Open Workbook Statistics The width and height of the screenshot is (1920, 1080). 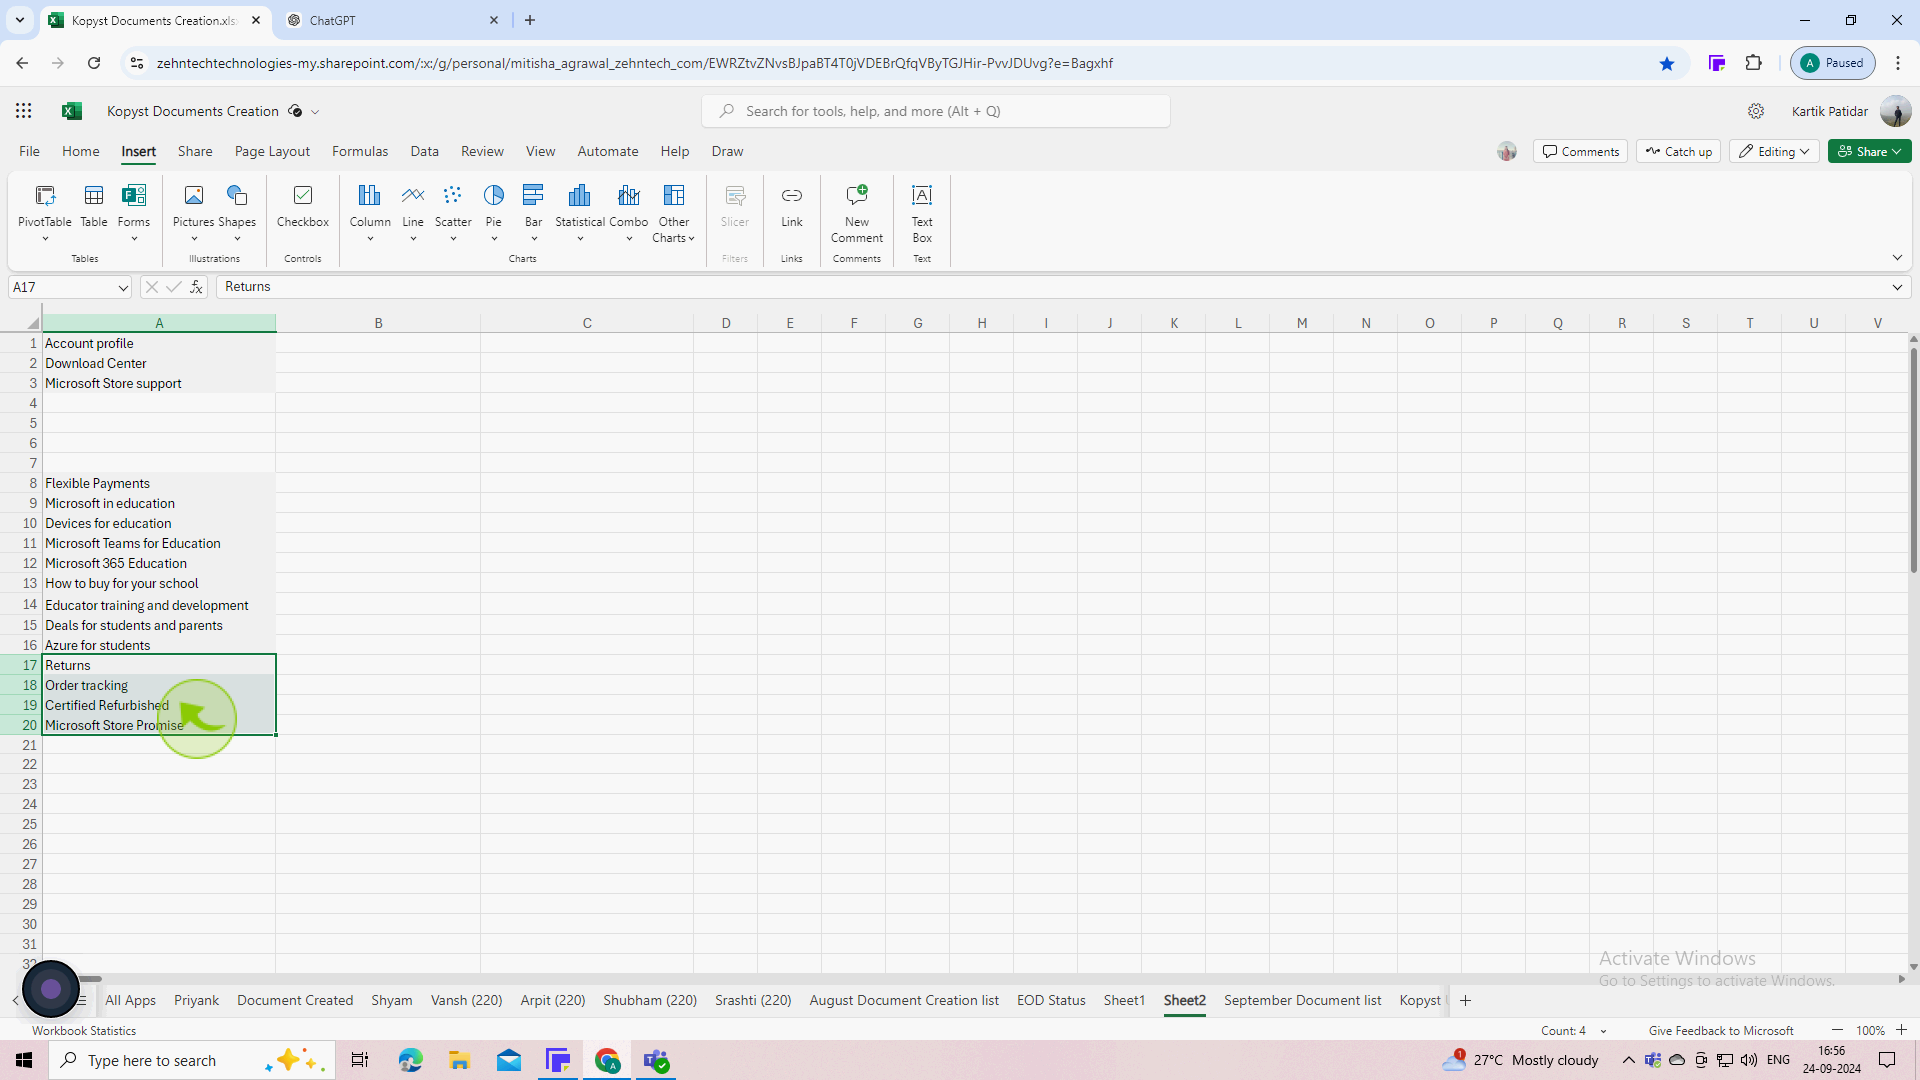click(84, 1031)
